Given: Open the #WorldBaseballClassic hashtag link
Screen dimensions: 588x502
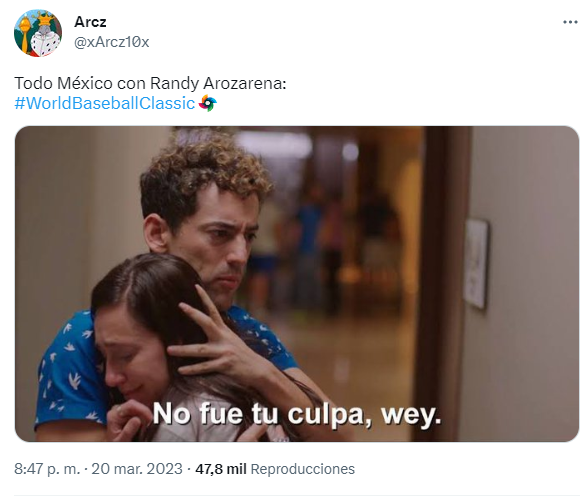Looking at the screenshot, I should pos(105,103).
